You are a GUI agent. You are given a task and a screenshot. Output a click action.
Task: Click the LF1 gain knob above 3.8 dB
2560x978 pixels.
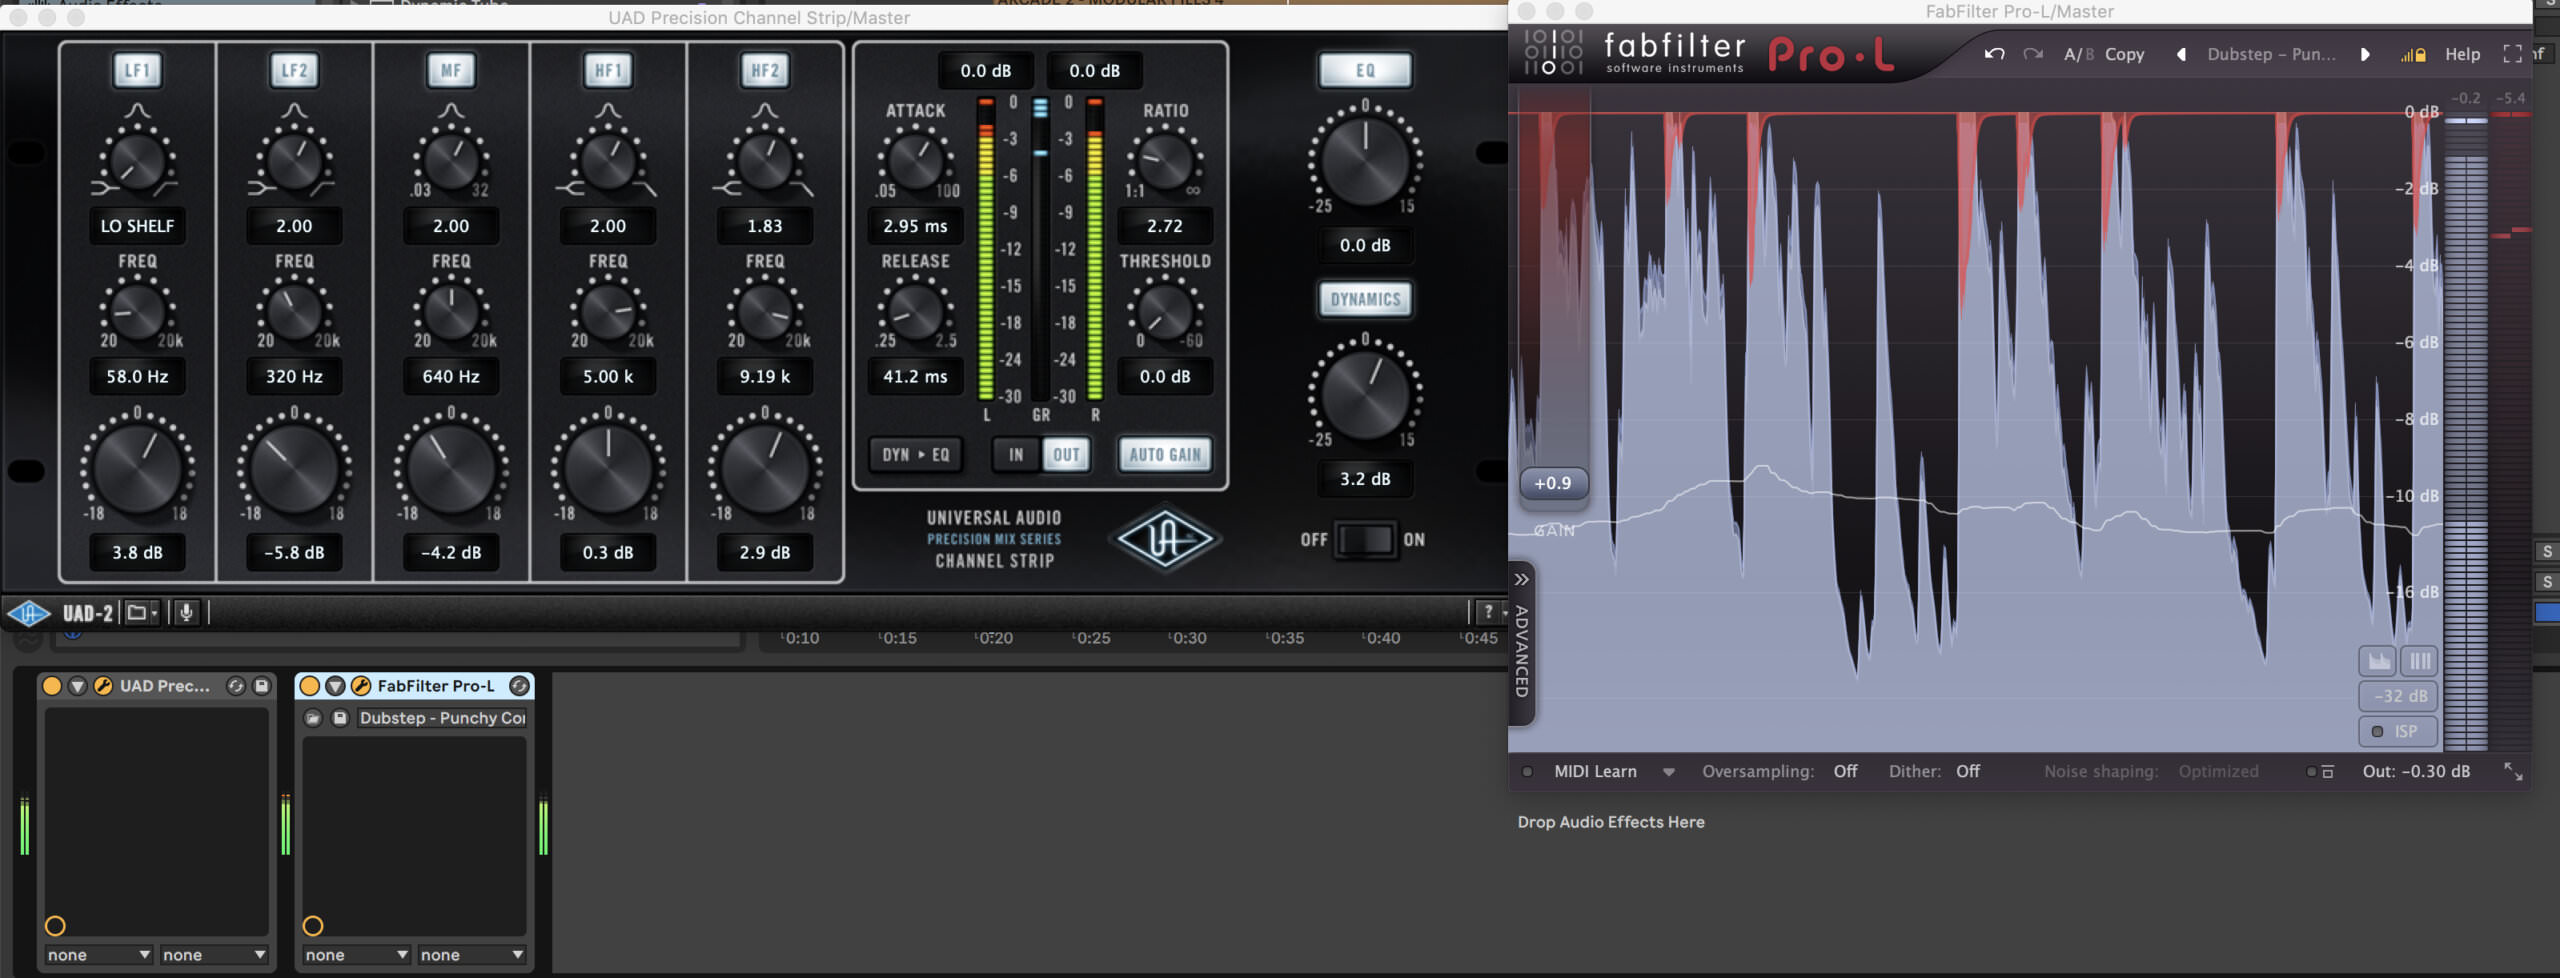click(137, 468)
